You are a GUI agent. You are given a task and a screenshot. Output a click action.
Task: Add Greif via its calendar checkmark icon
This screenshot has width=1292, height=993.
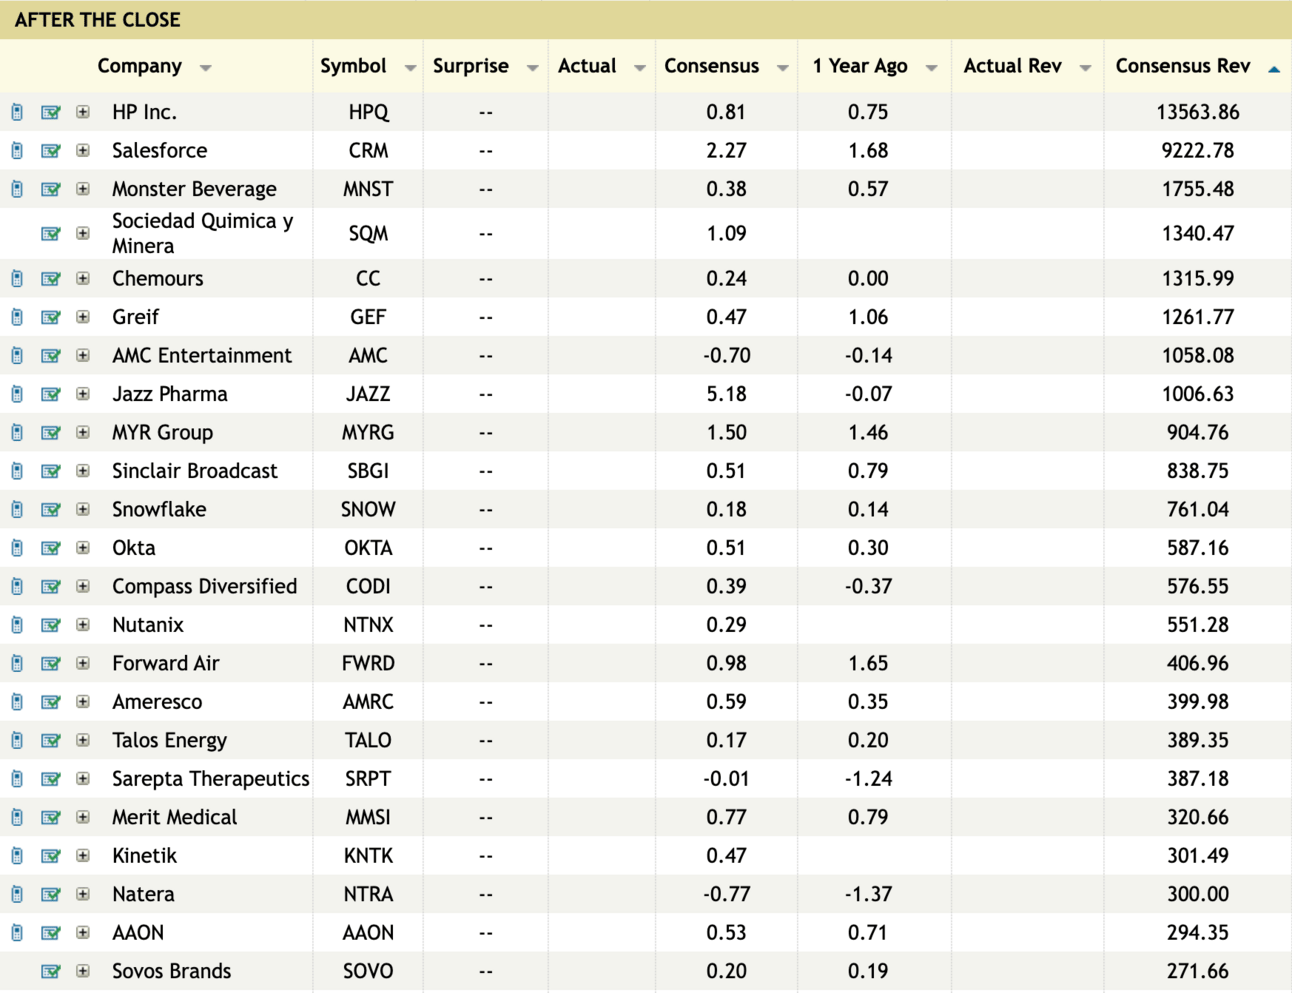point(51,318)
